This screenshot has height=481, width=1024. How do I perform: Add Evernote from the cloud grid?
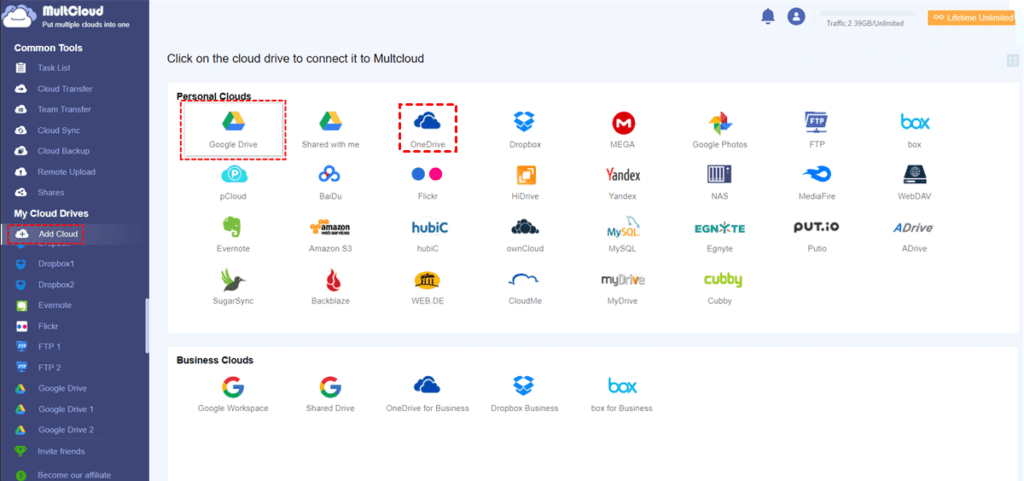click(233, 234)
